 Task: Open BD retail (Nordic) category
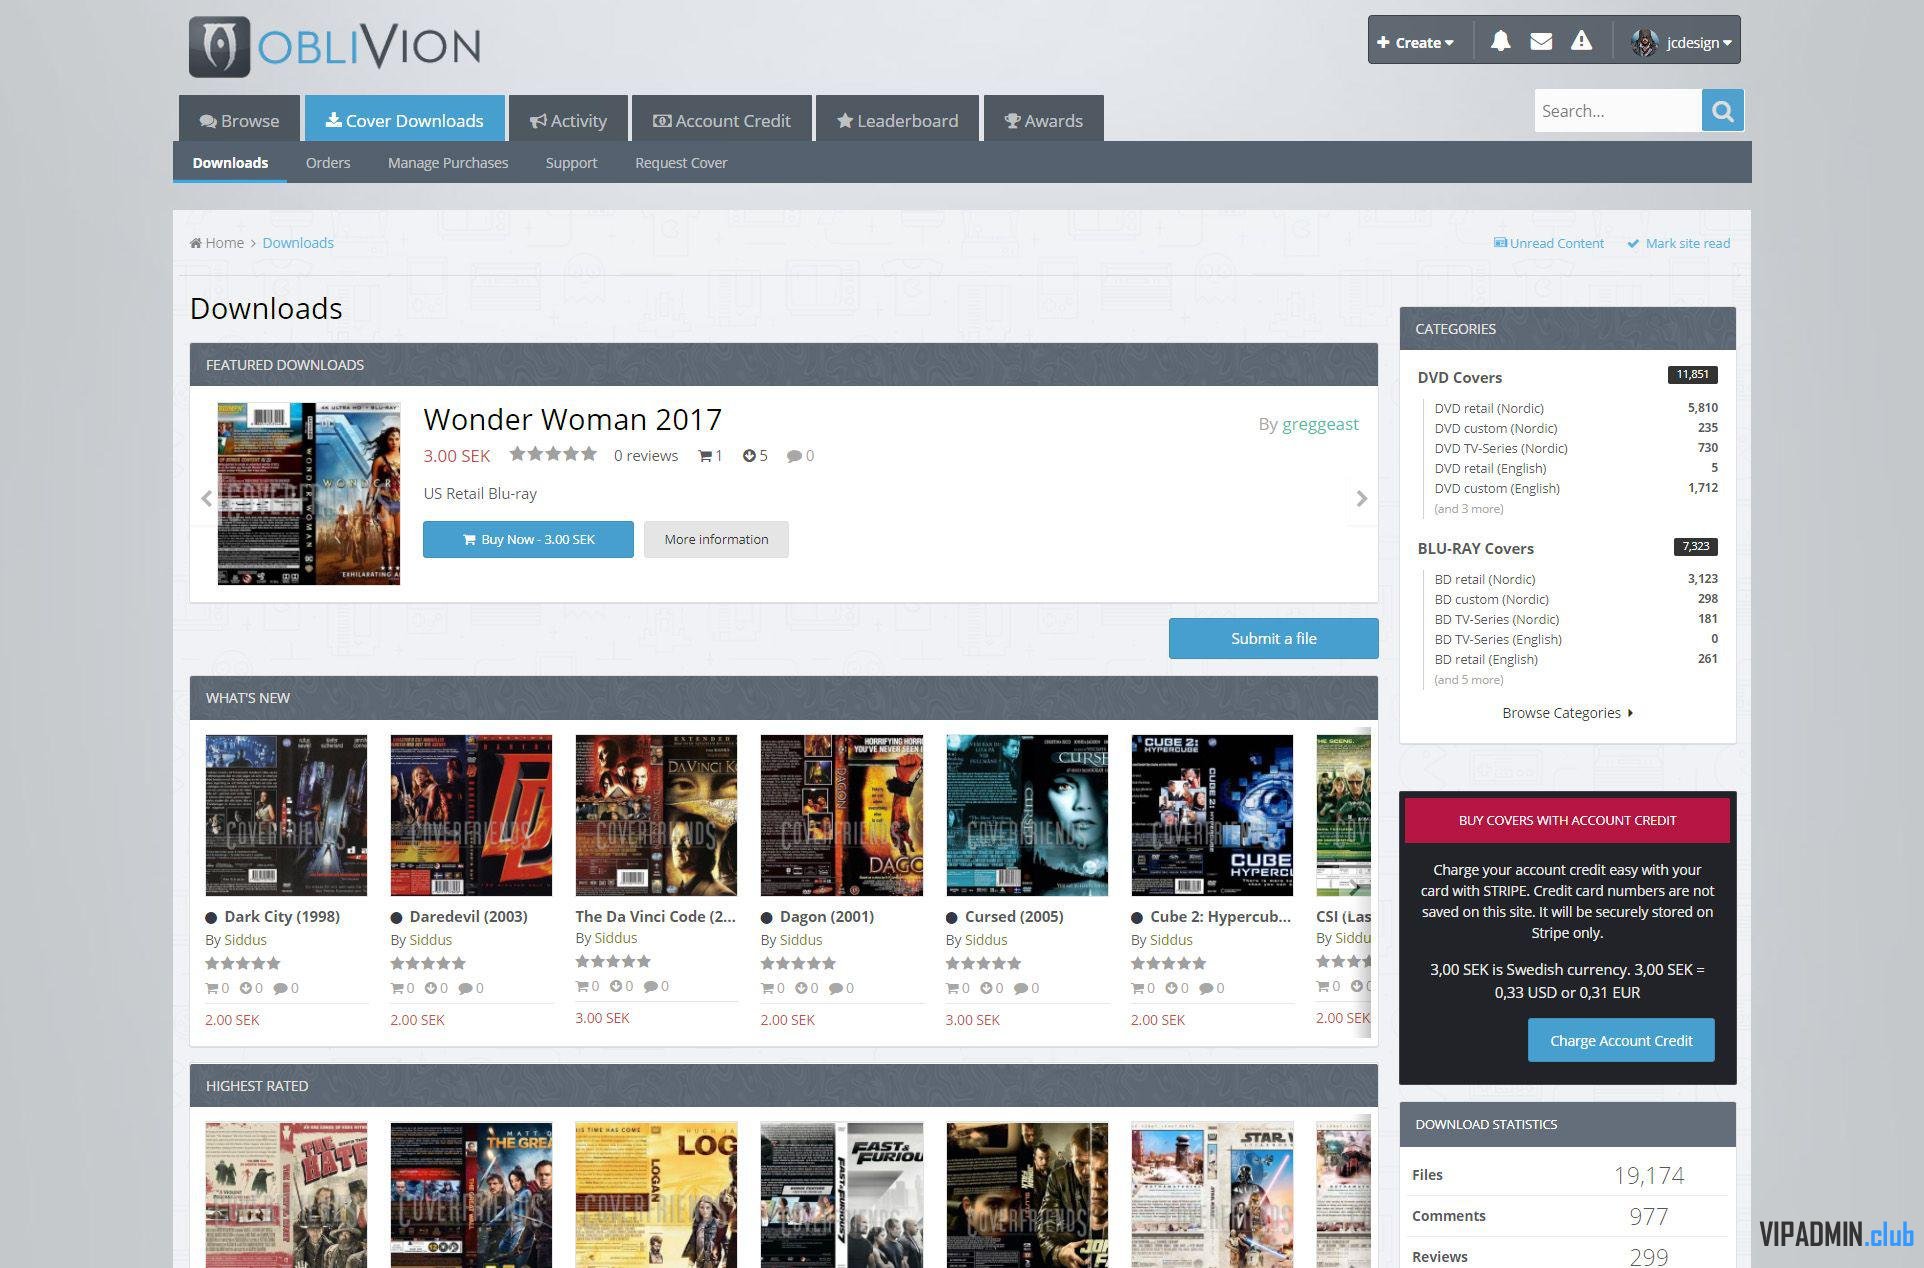pyautogui.click(x=1484, y=579)
